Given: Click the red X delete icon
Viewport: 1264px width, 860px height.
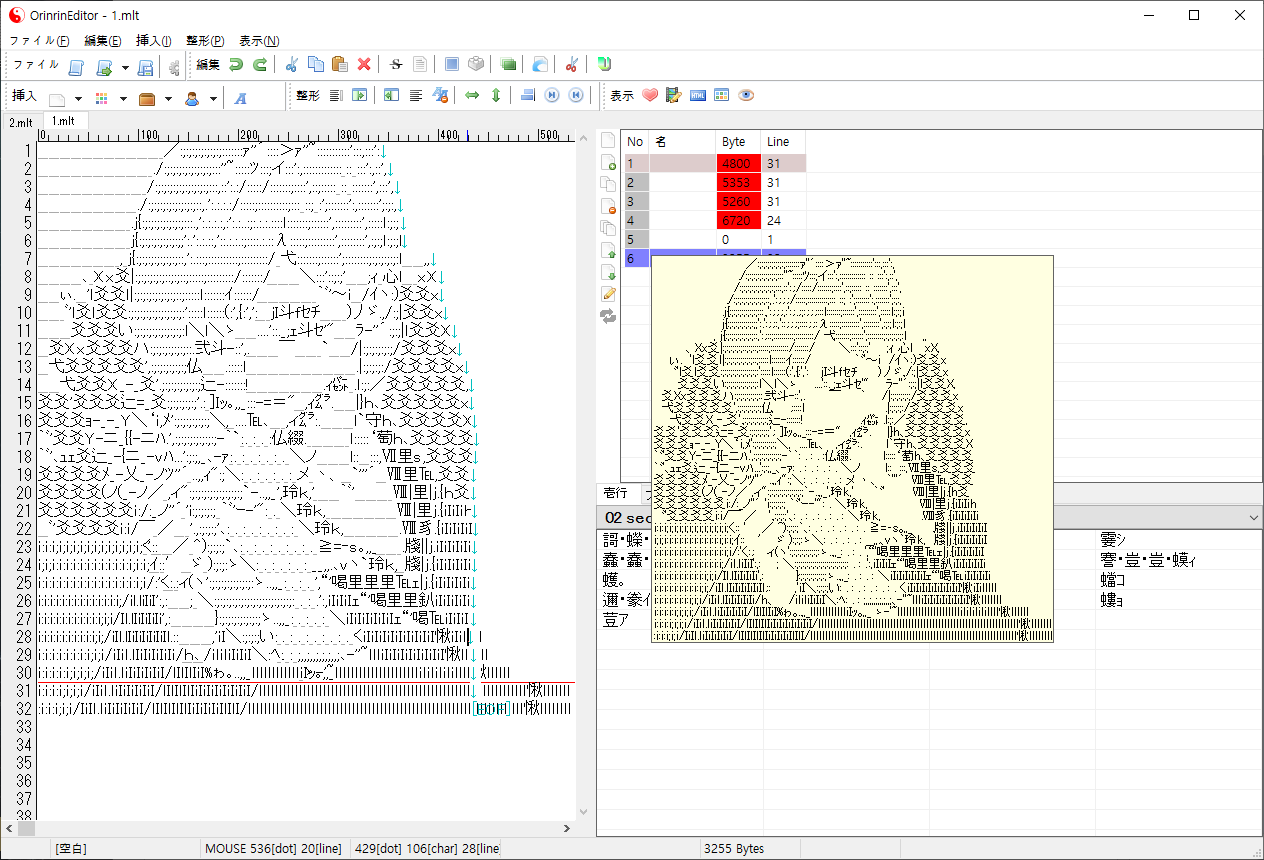Looking at the screenshot, I should tap(364, 65).
